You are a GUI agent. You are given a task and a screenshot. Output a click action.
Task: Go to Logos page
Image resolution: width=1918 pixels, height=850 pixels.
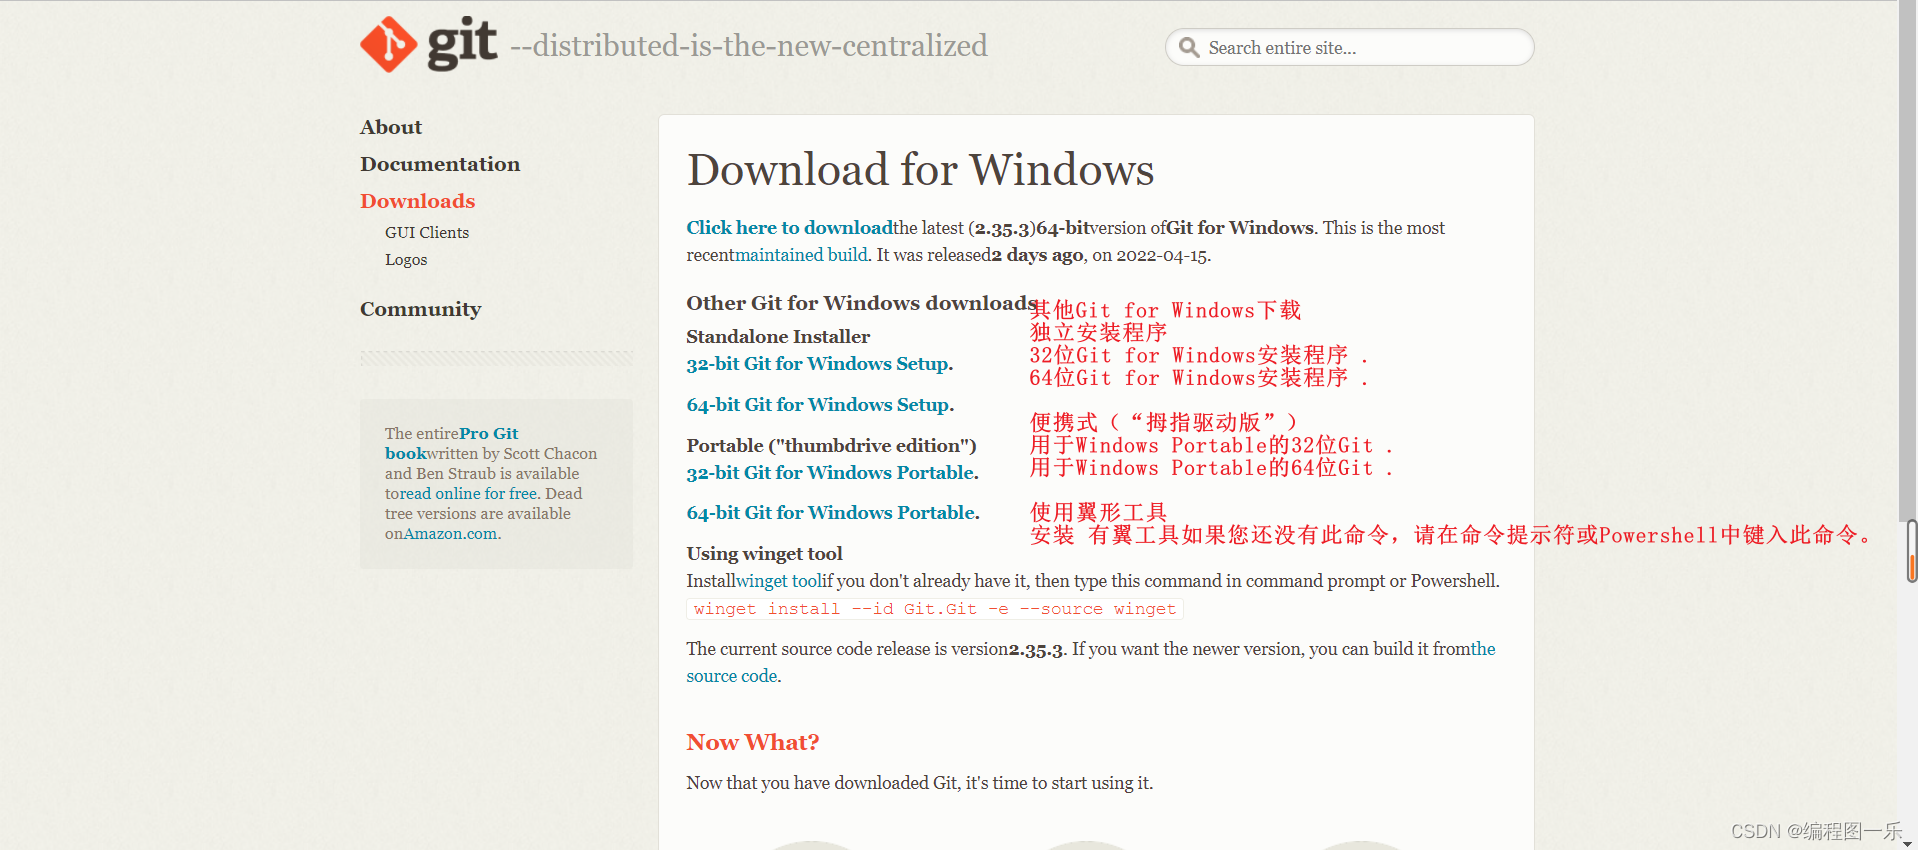[x=406, y=259]
